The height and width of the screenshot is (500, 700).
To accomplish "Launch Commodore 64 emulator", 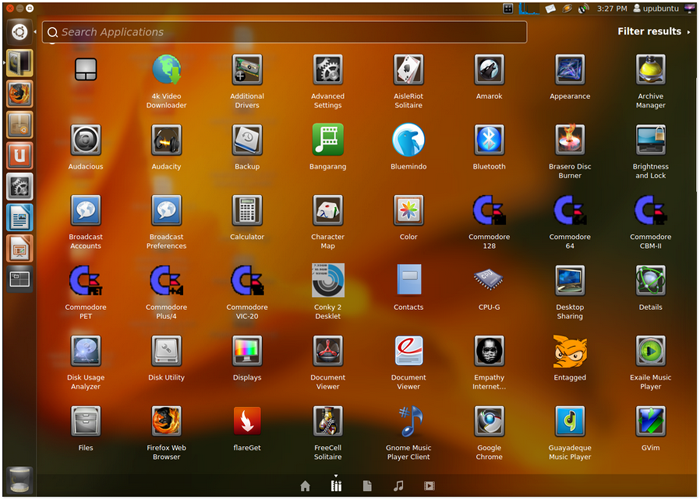I will 570,210.
